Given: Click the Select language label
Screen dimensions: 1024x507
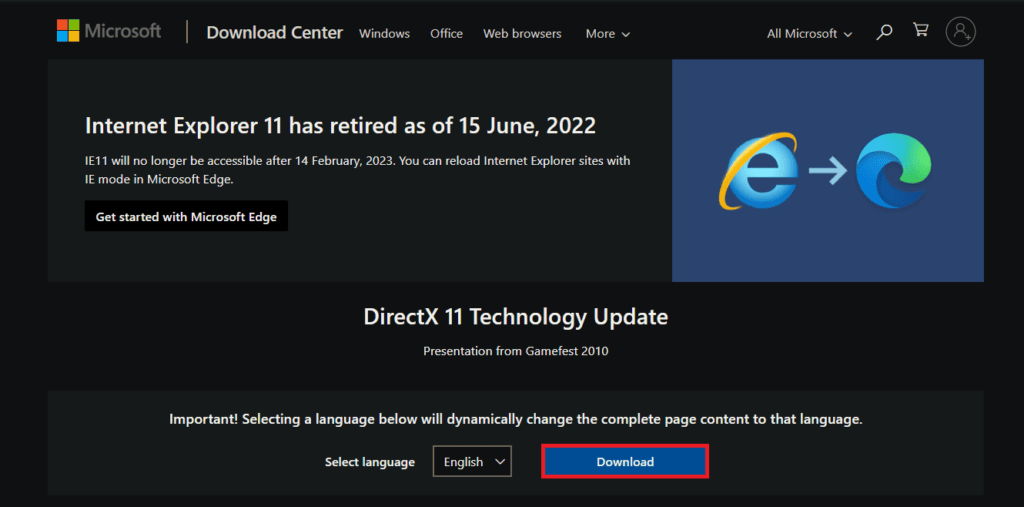Looking at the screenshot, I should tap(370, 462).
